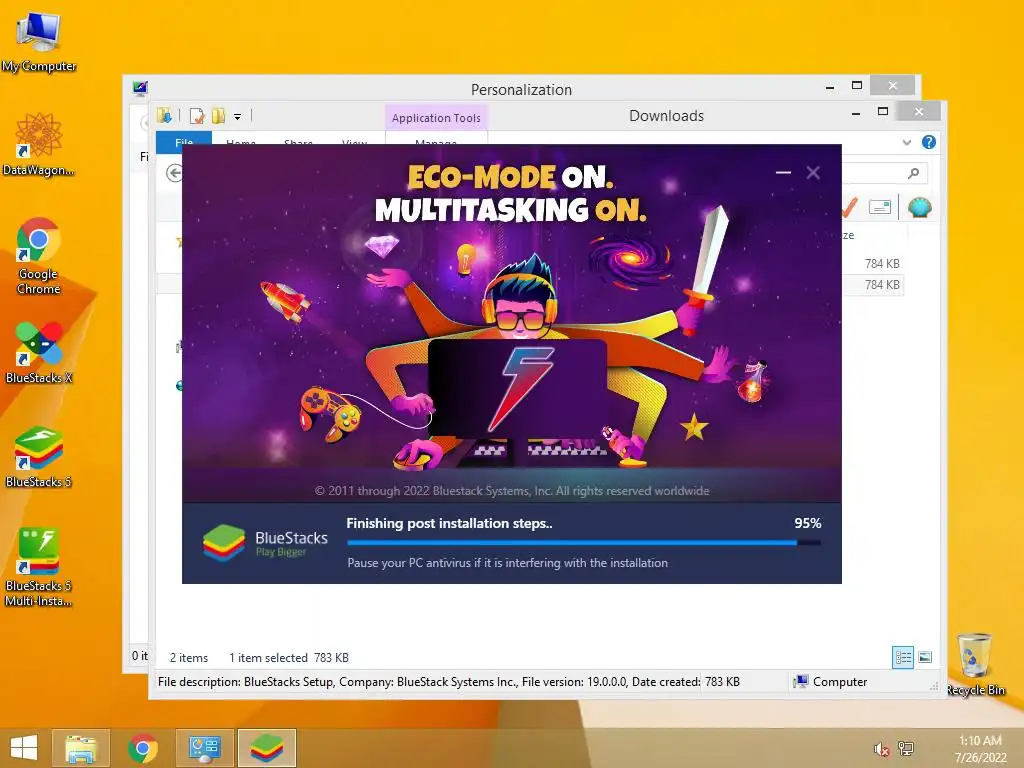Select the BlueStacks installer taskbar button
The width and height of the screenshot is (1024, 768).
click(266, 748)
